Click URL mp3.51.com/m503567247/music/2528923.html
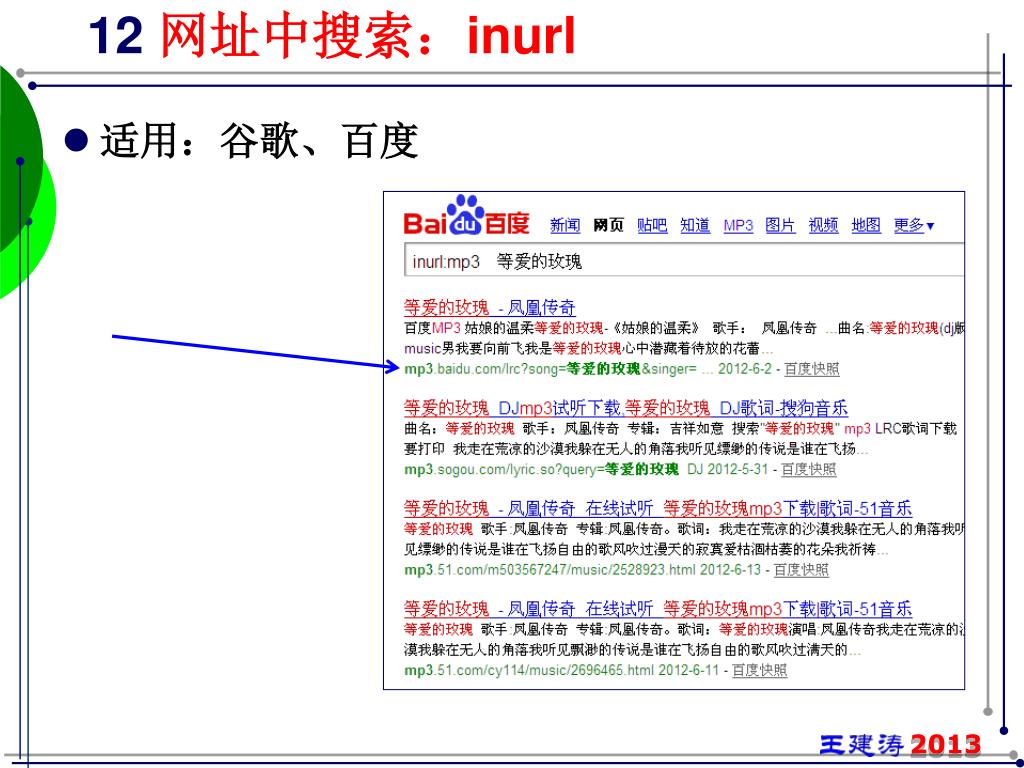 click(x=550, y=570)
